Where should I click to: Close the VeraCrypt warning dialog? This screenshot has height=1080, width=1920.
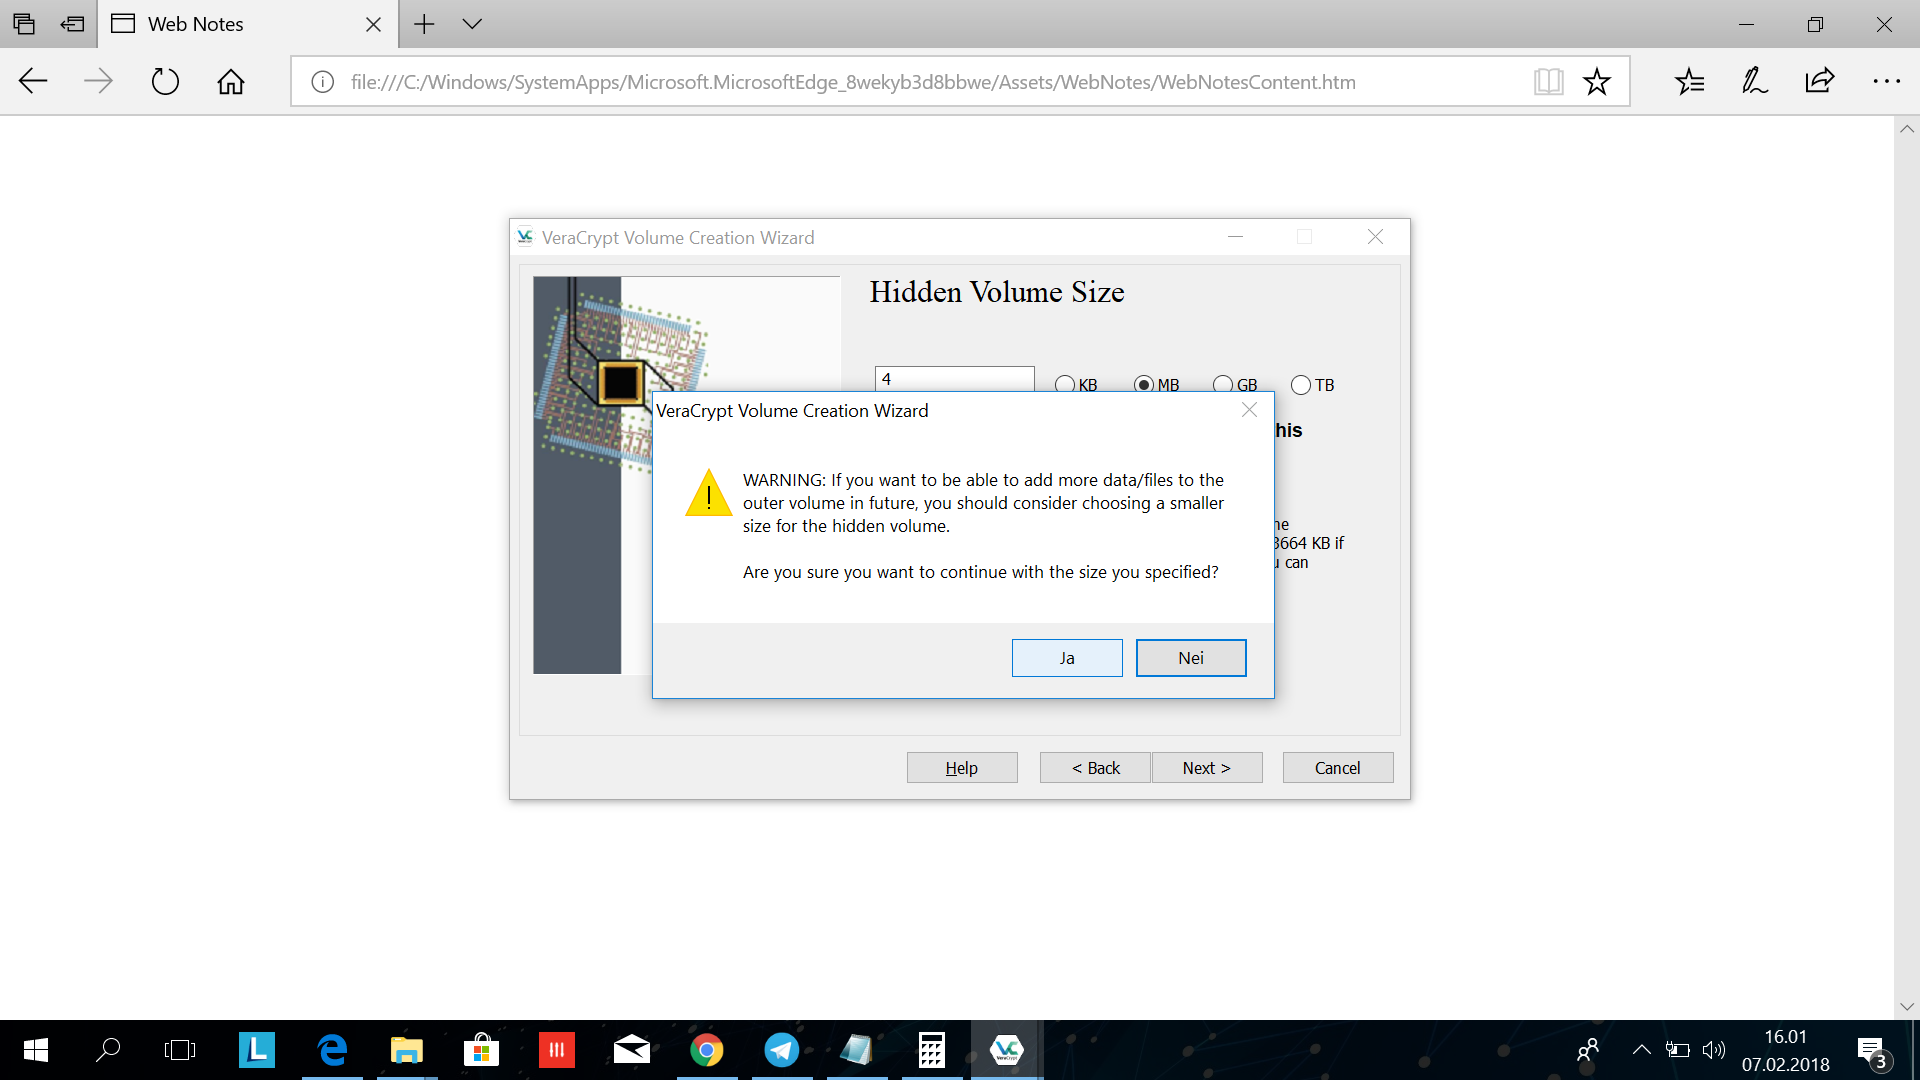1249,410
